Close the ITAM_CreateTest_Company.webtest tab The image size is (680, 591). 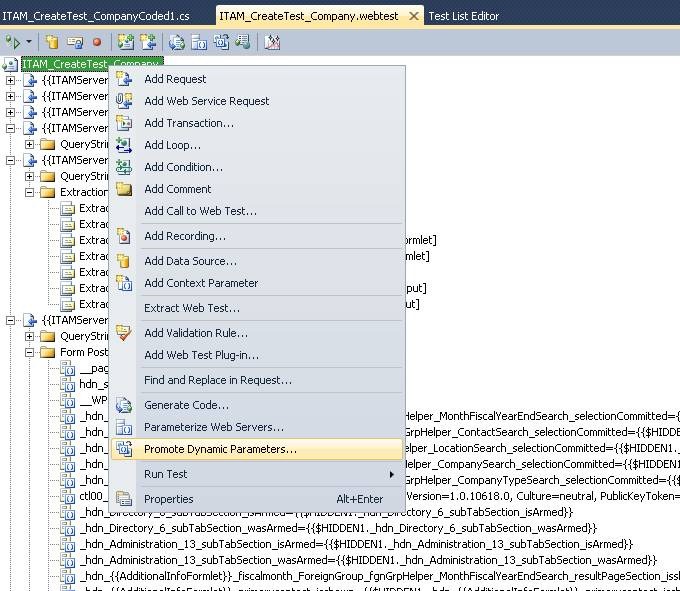tap(414, 16)
